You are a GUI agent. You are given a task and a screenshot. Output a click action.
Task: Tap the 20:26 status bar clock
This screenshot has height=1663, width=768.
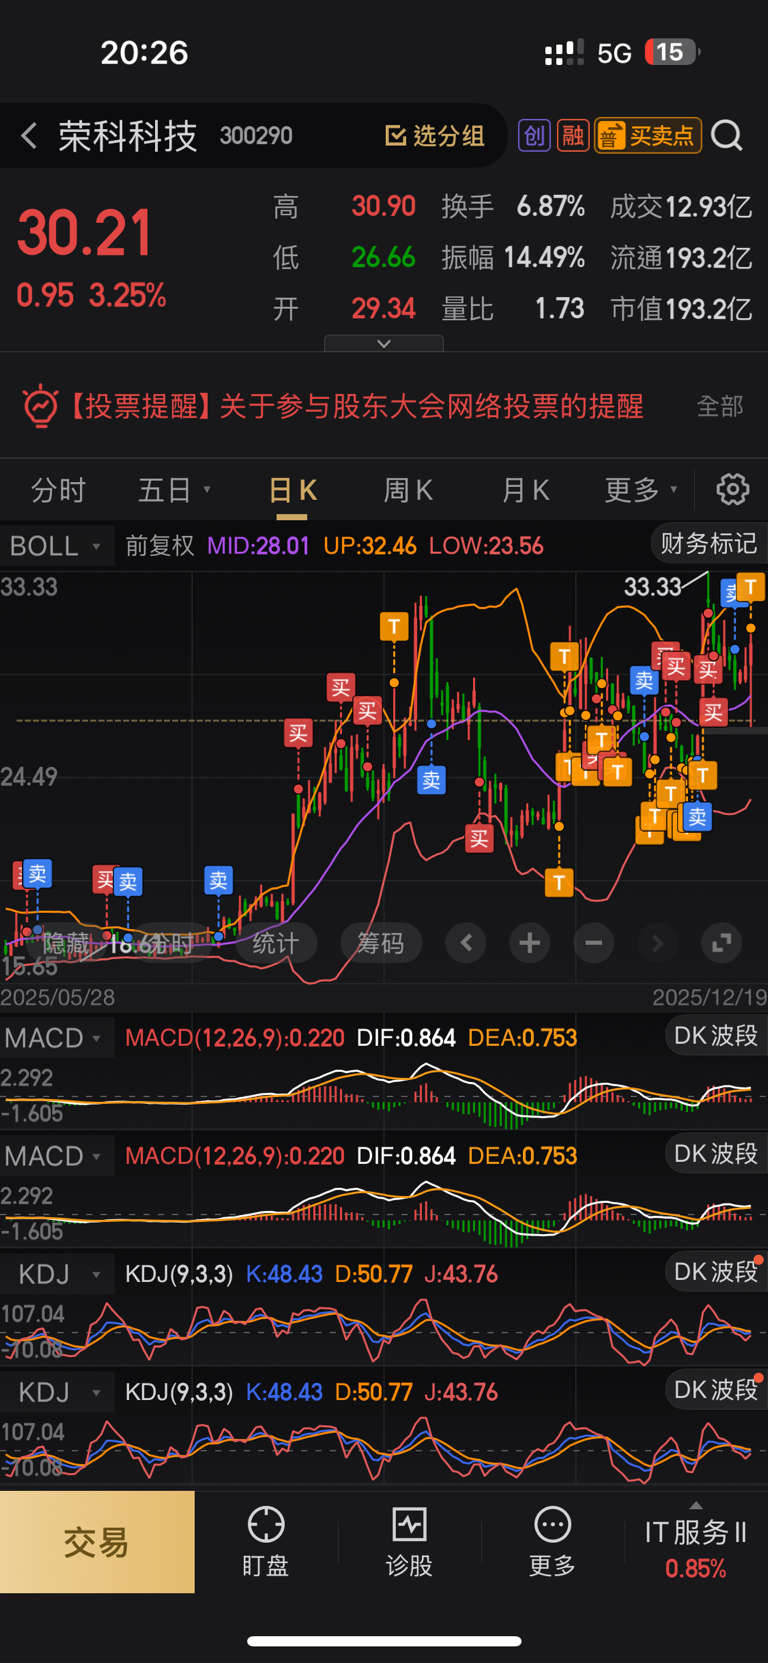point(144,52)
